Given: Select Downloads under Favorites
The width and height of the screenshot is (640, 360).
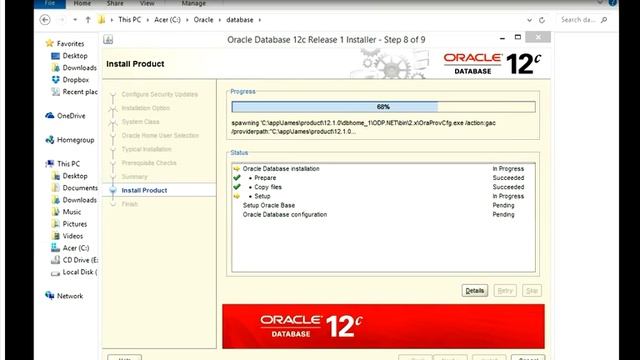Looking at the screenshot, I should point(80,68).
